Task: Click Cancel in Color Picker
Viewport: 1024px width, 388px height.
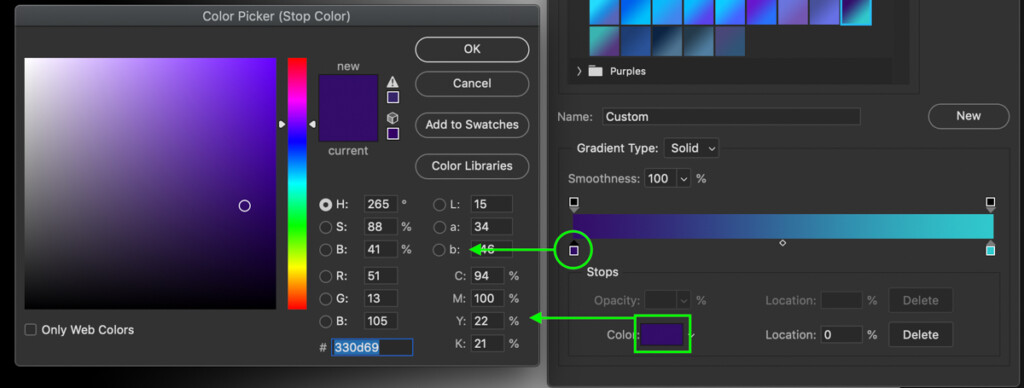Action: coord(472,84)
